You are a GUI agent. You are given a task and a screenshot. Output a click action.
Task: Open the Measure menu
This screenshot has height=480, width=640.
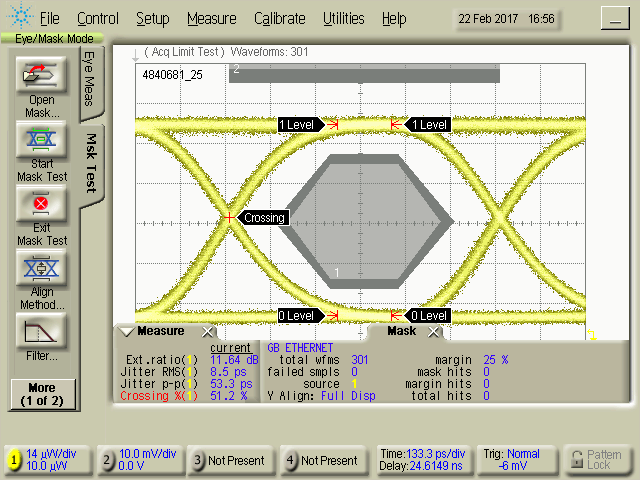click(x=212, y=19)
